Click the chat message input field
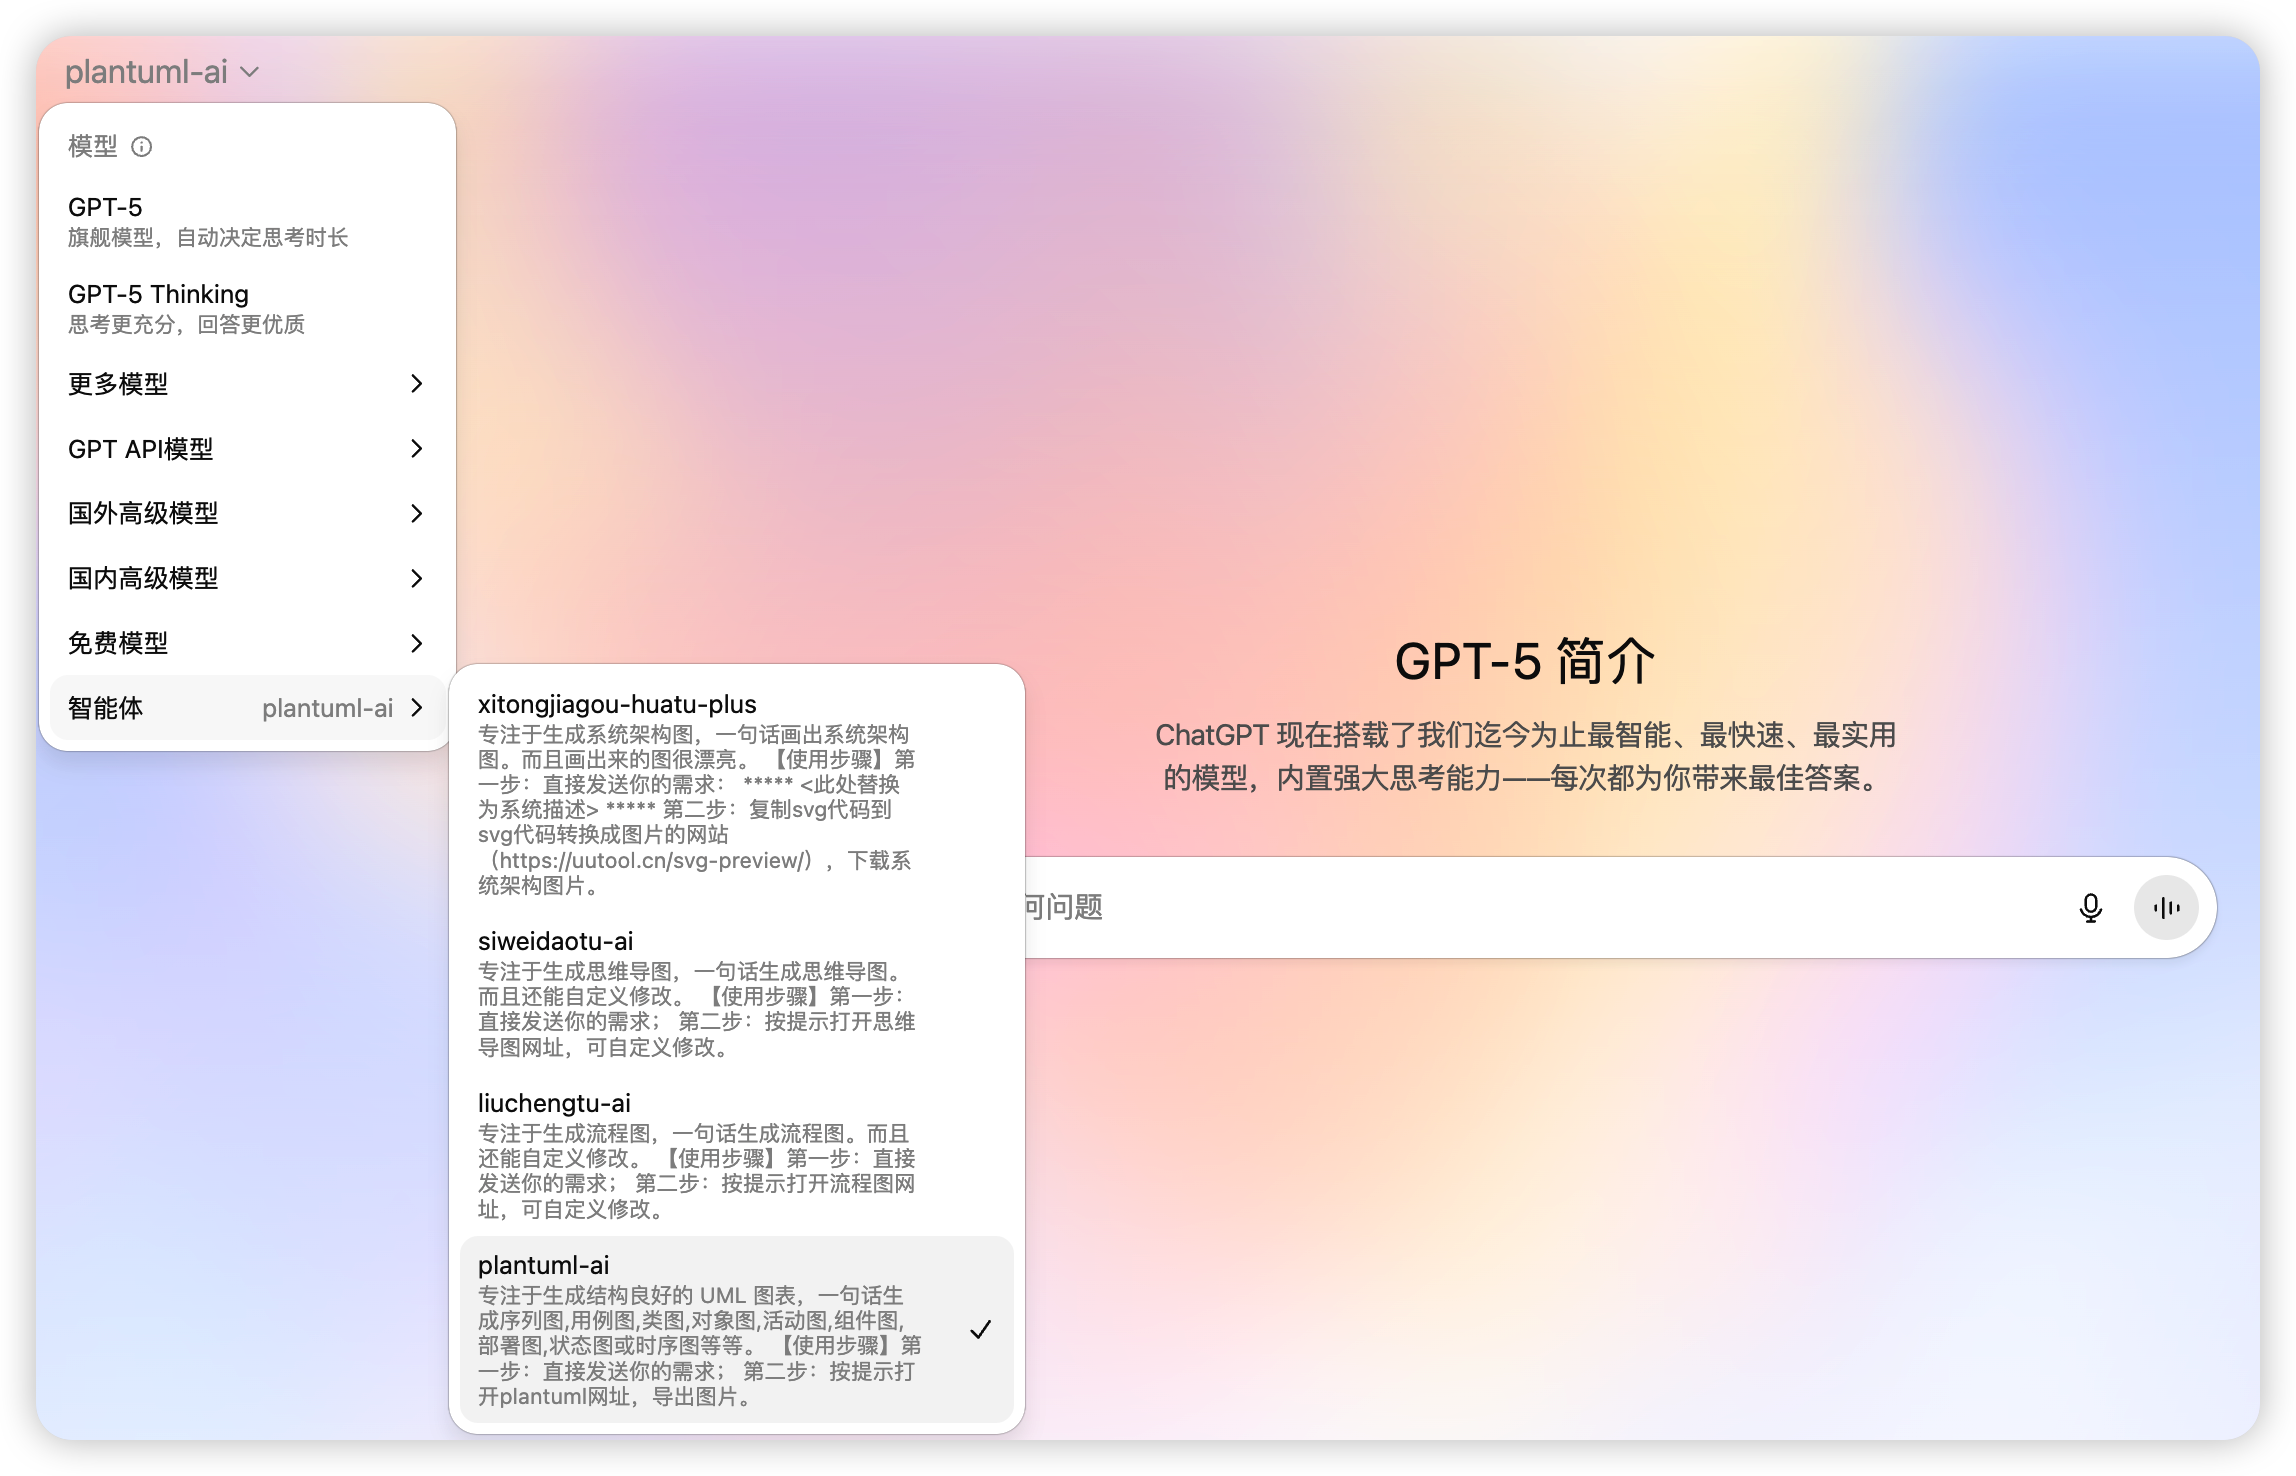 (1500, 907)
